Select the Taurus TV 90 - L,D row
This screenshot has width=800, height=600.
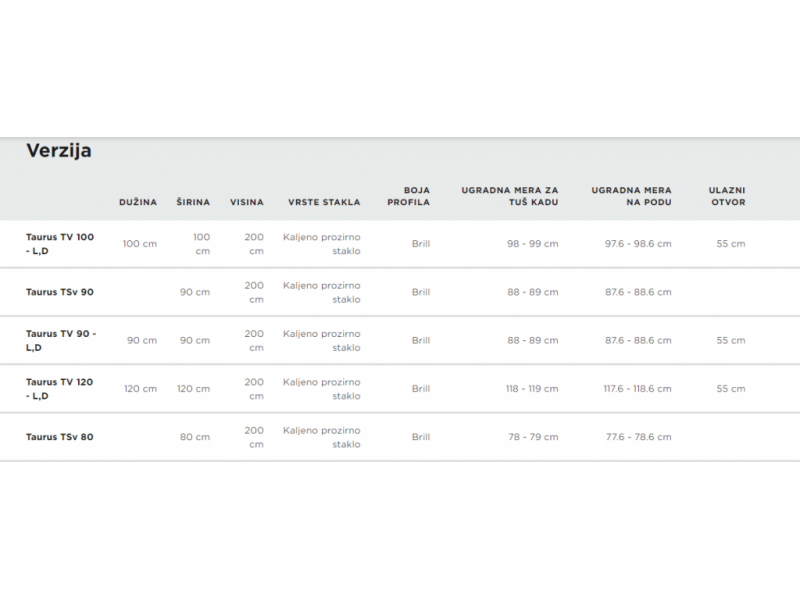pos(61,340)
